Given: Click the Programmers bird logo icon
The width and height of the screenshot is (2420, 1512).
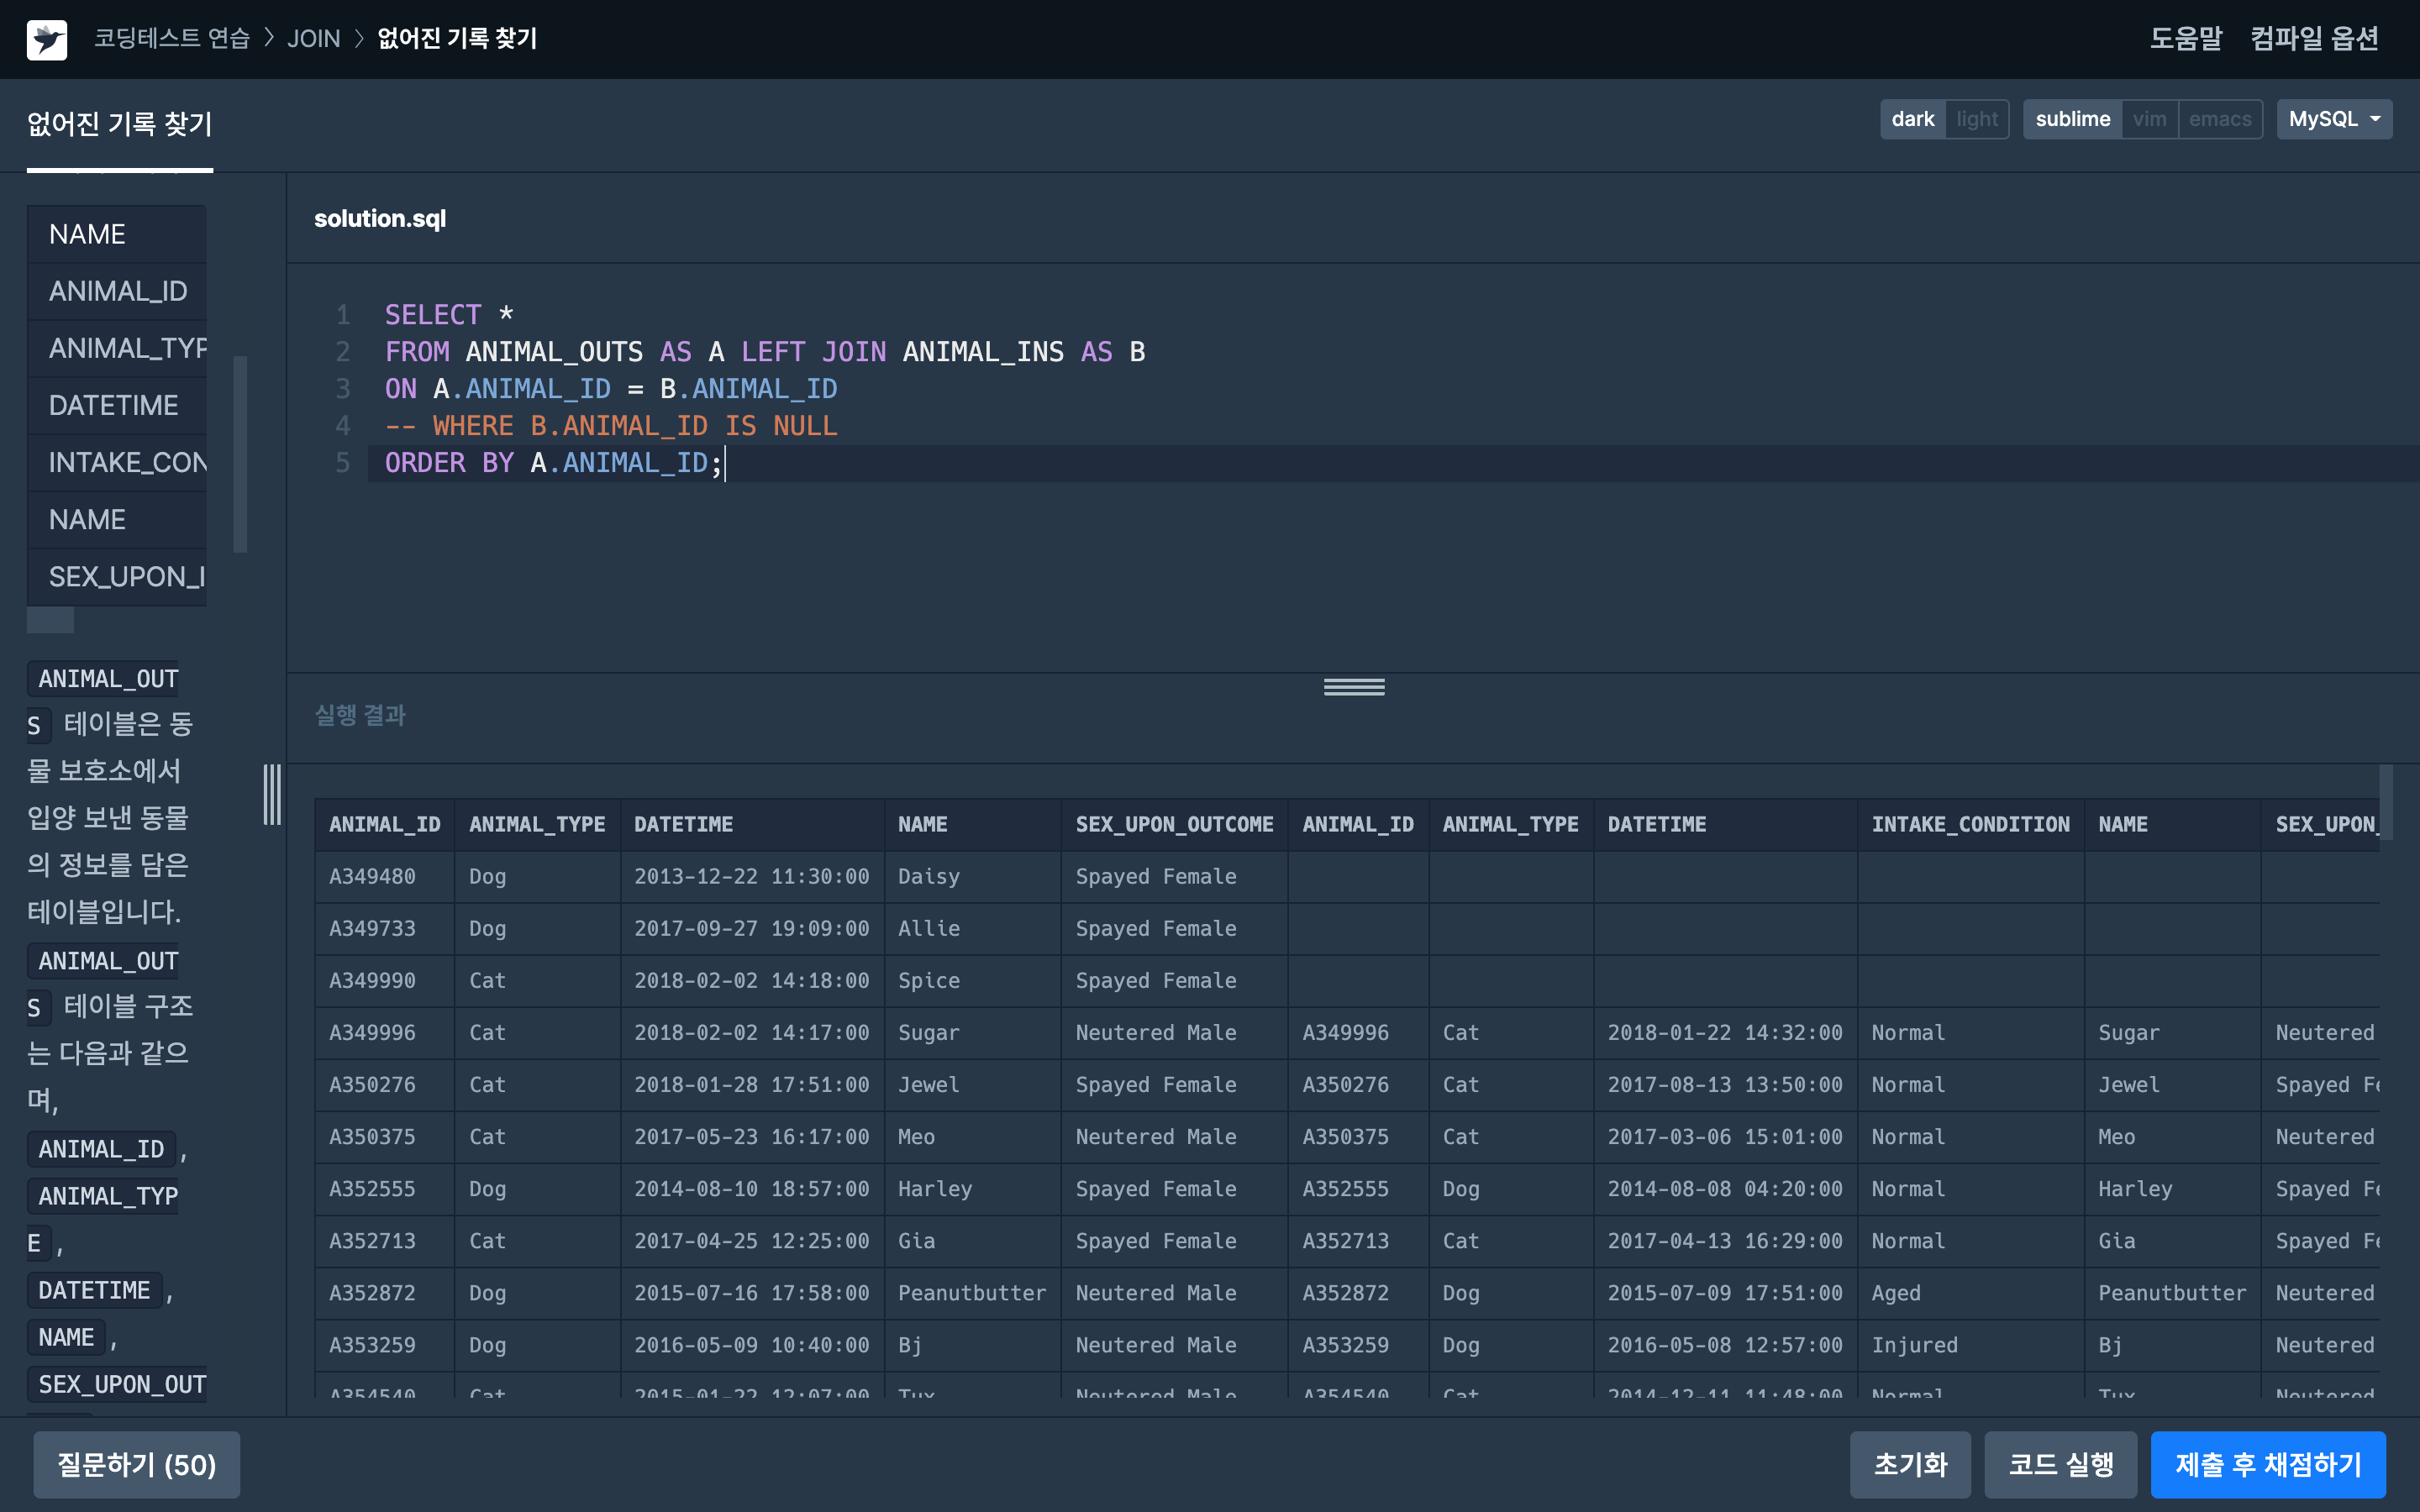Looking at the screenshot, I should tap(46, 39).
